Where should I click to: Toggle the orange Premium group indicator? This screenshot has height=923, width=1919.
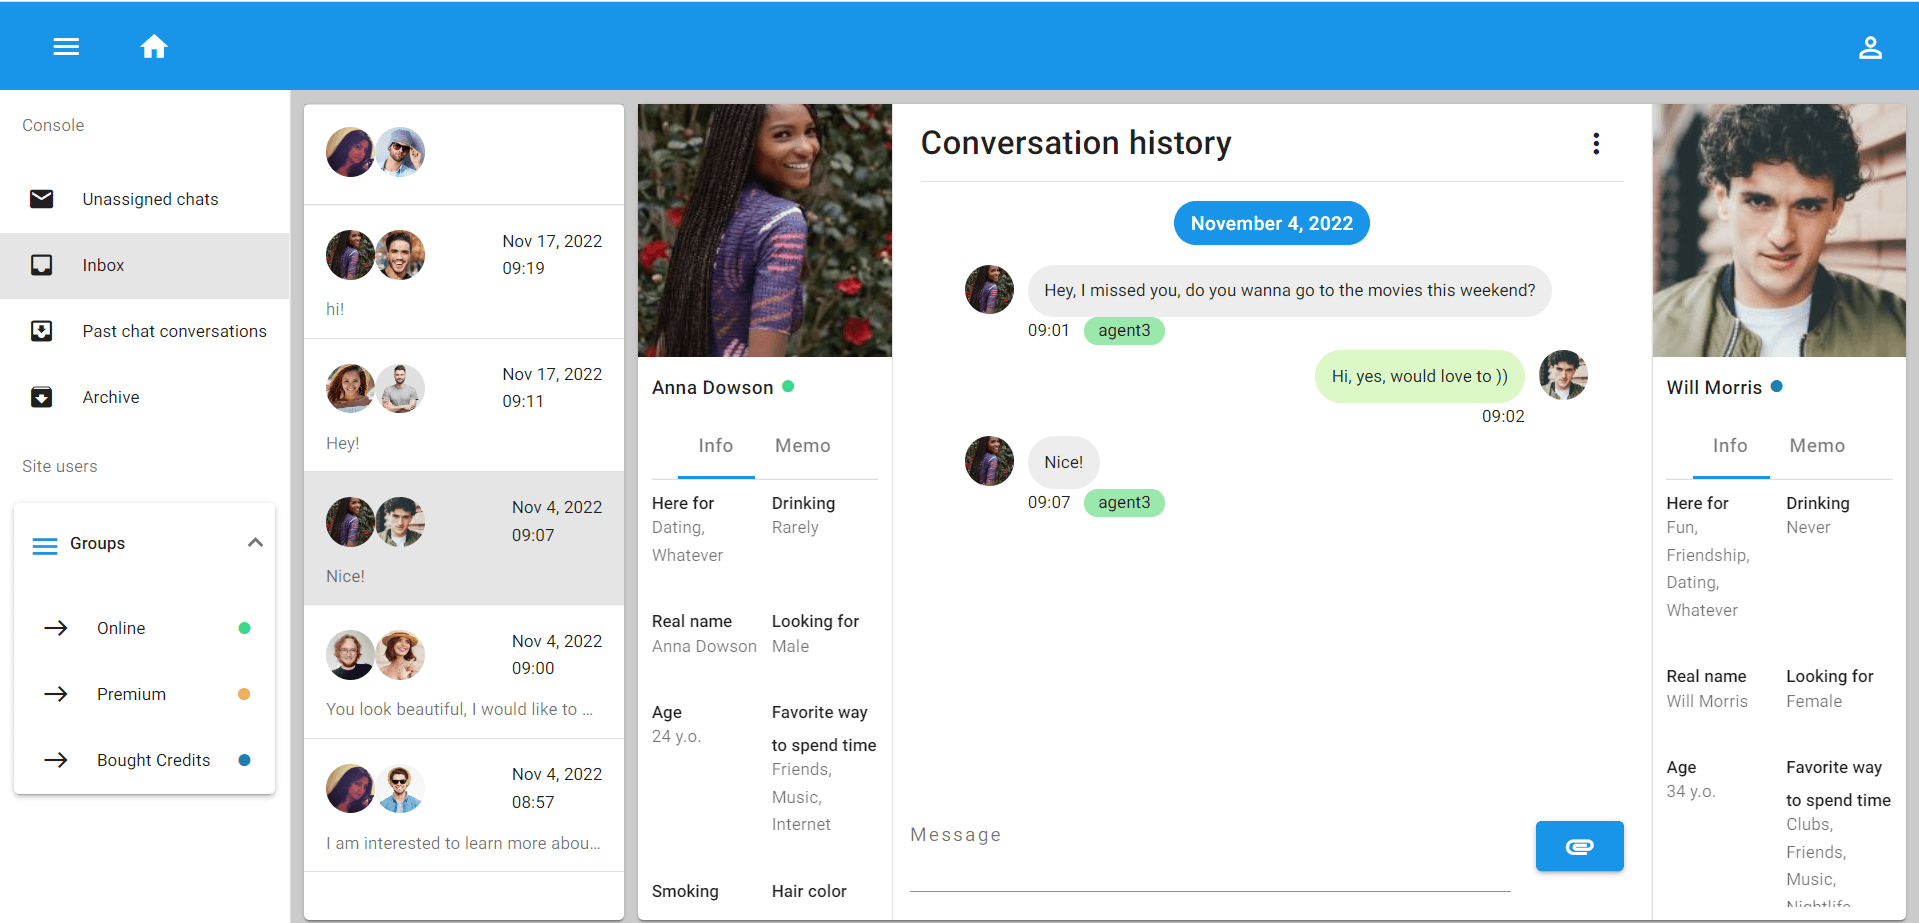[244, 694]
